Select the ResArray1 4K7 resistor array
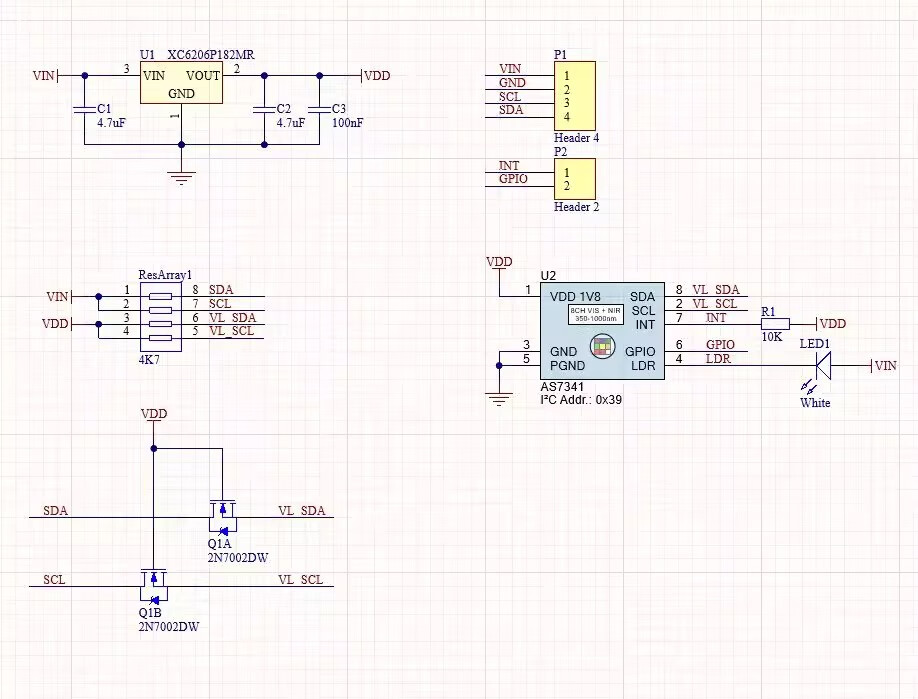This screenshot has width=918, height=699. point(160,317)
